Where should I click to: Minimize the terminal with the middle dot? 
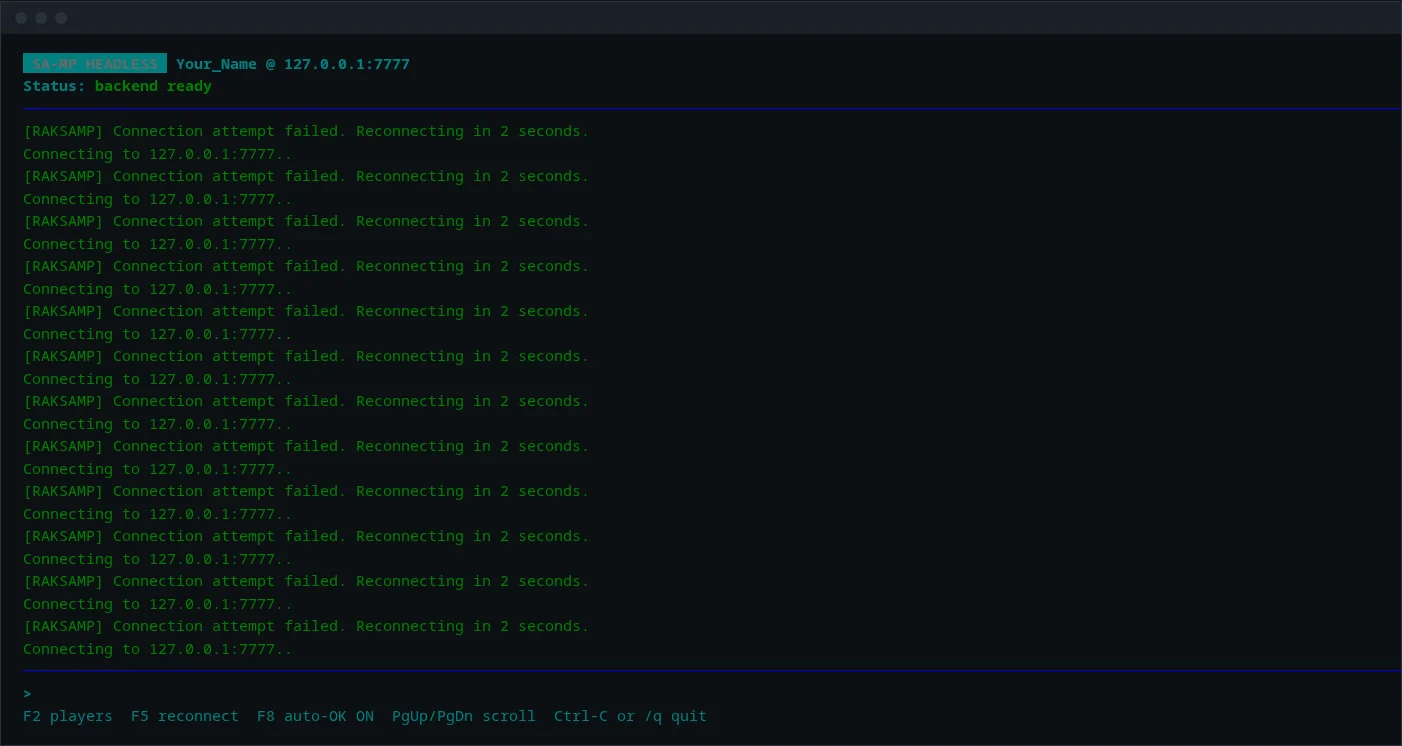point(41,18)
